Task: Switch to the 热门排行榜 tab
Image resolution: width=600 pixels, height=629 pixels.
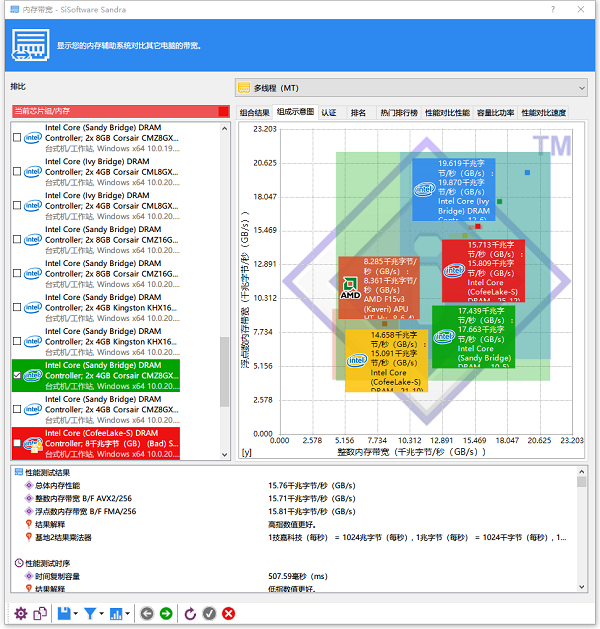Action: [399, 113]
